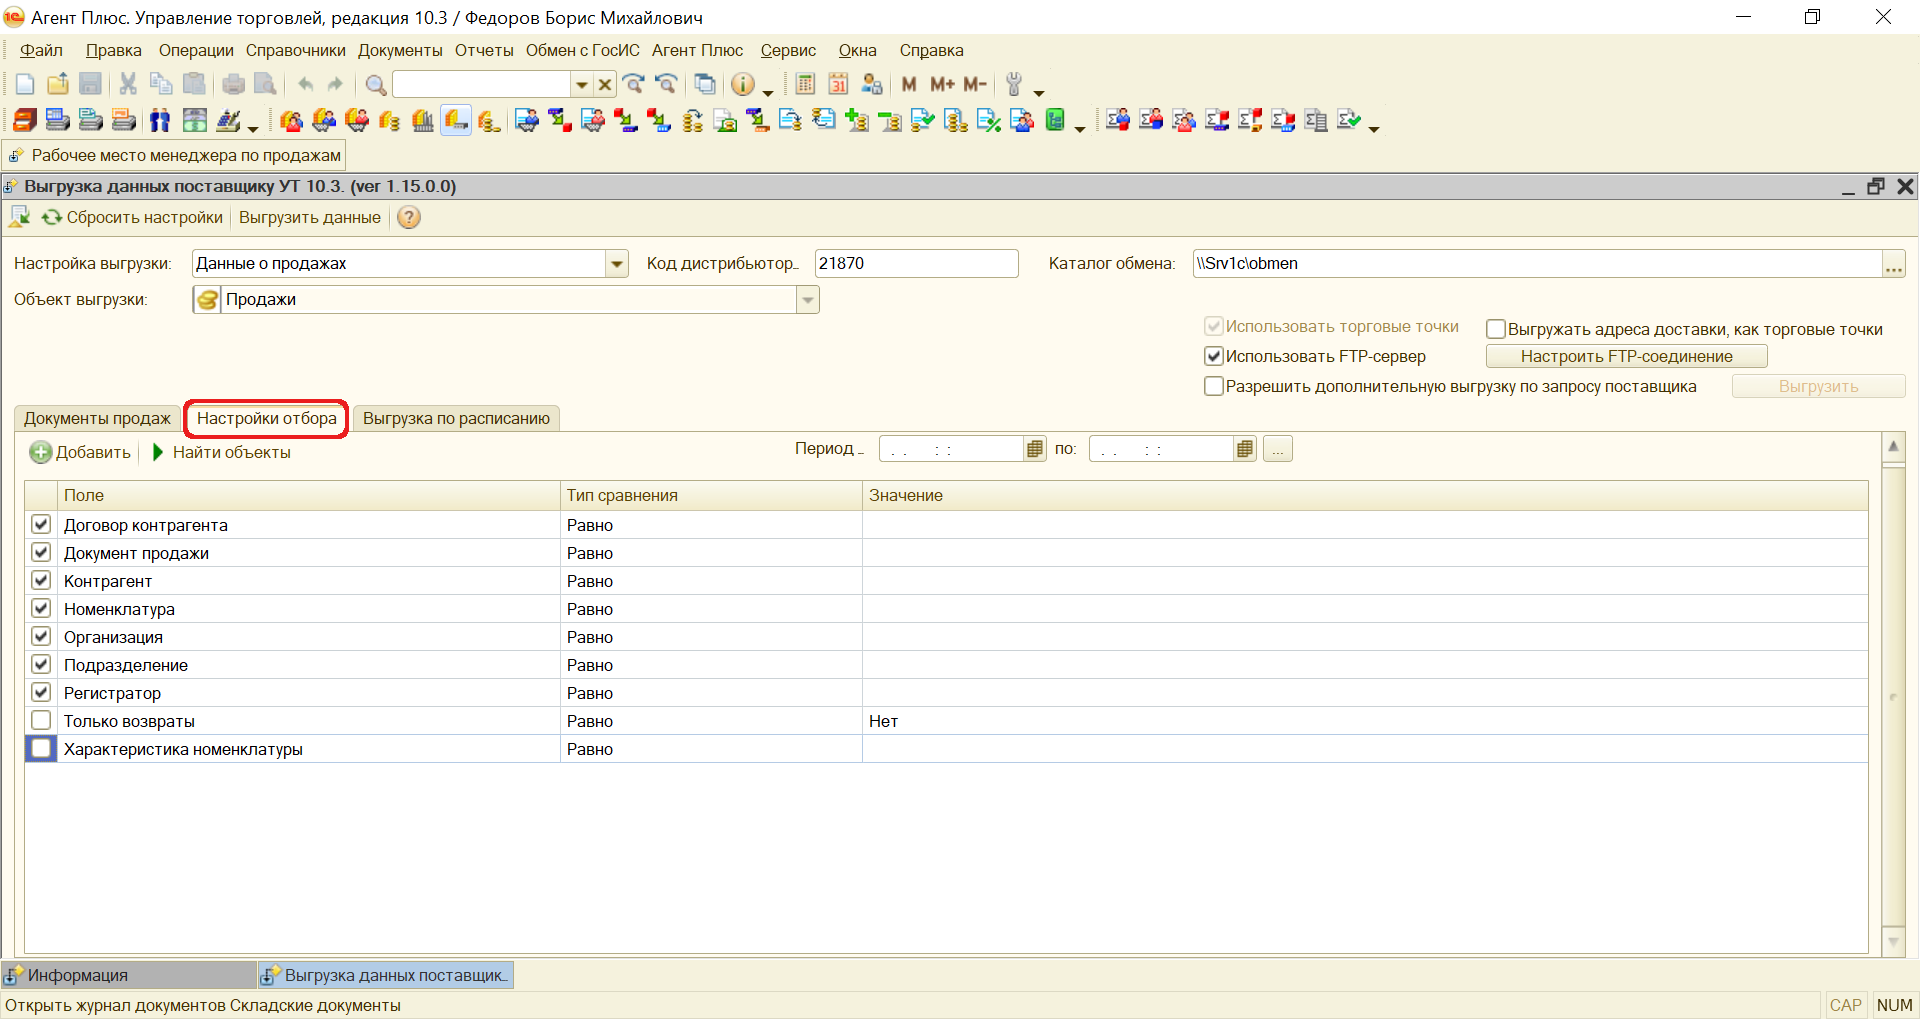
Task: Expand the toolbar search field dropdown
Action: pyautogui.click(x=581, y=85)
